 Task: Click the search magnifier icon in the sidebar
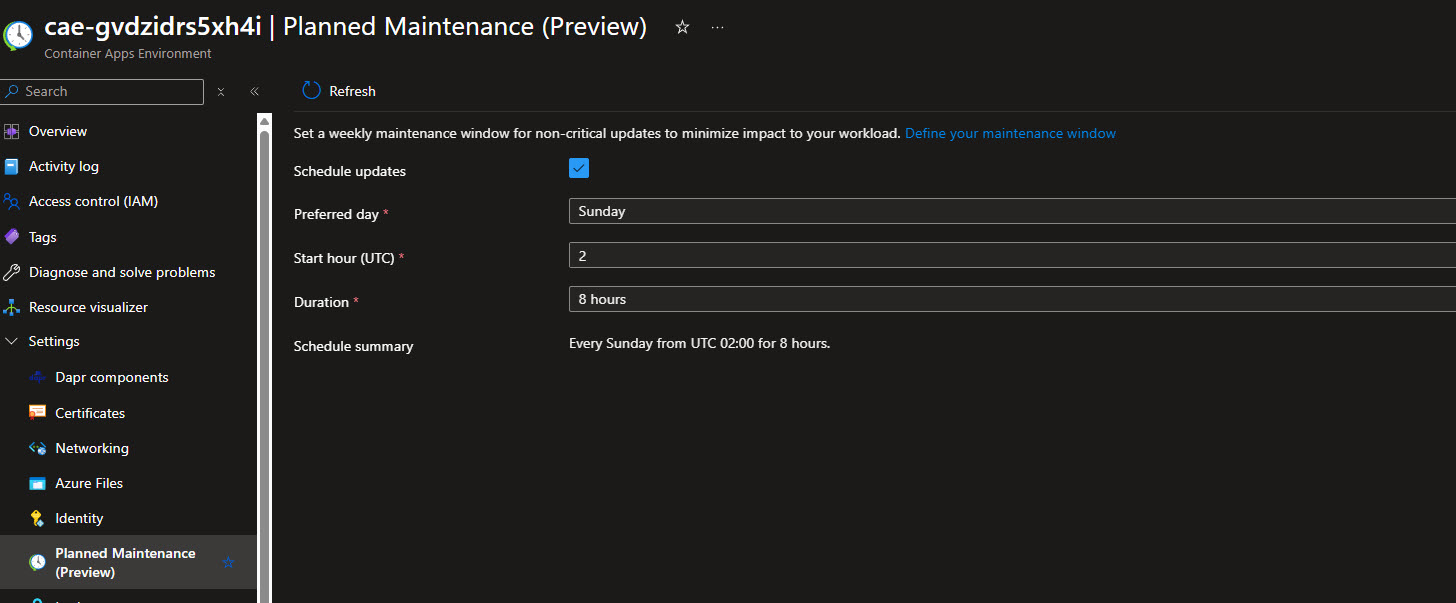[x=13, y=91]
